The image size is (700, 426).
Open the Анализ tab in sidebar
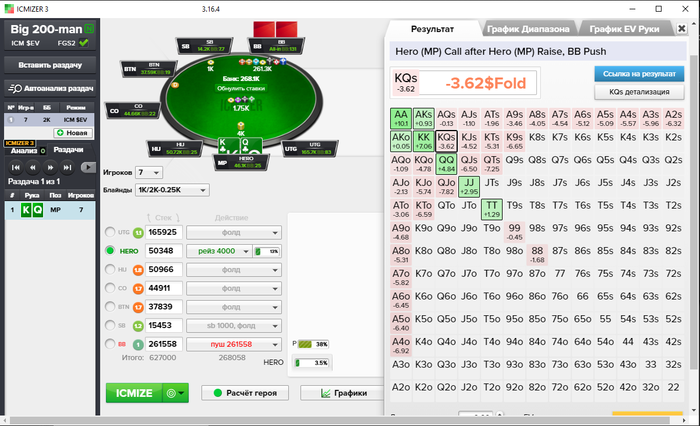point(24,150)
